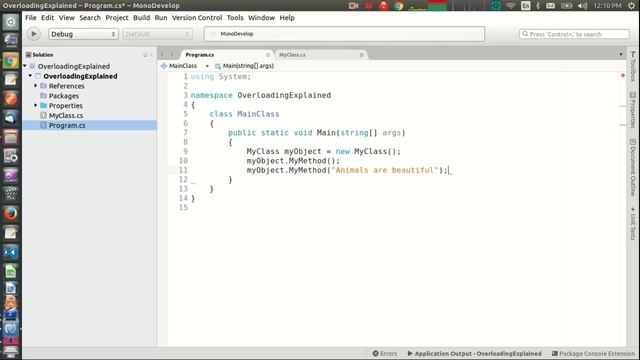Close the MyClass.cs tab
This screenshot has width=640, height=360.
click(x=361, y=55)
